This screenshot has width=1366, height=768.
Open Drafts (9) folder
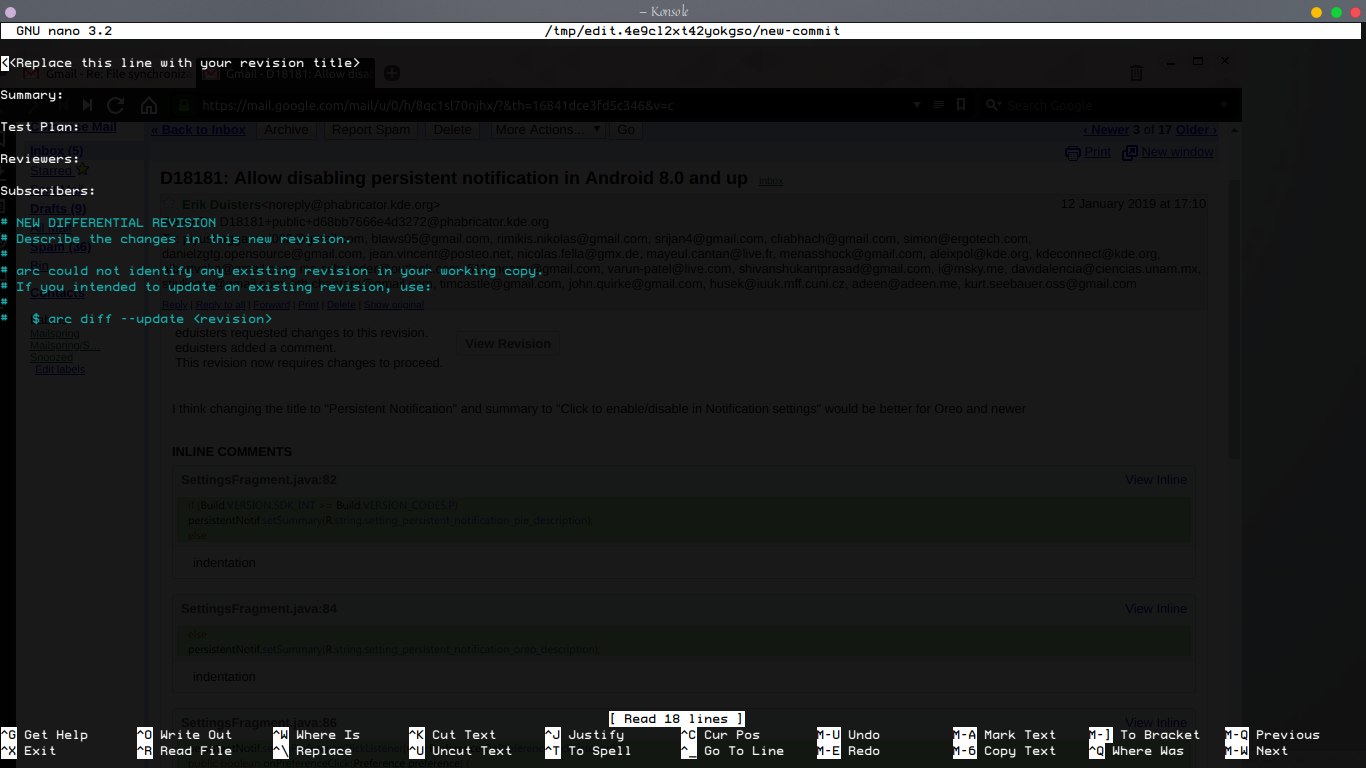click(x=58, y=209)
